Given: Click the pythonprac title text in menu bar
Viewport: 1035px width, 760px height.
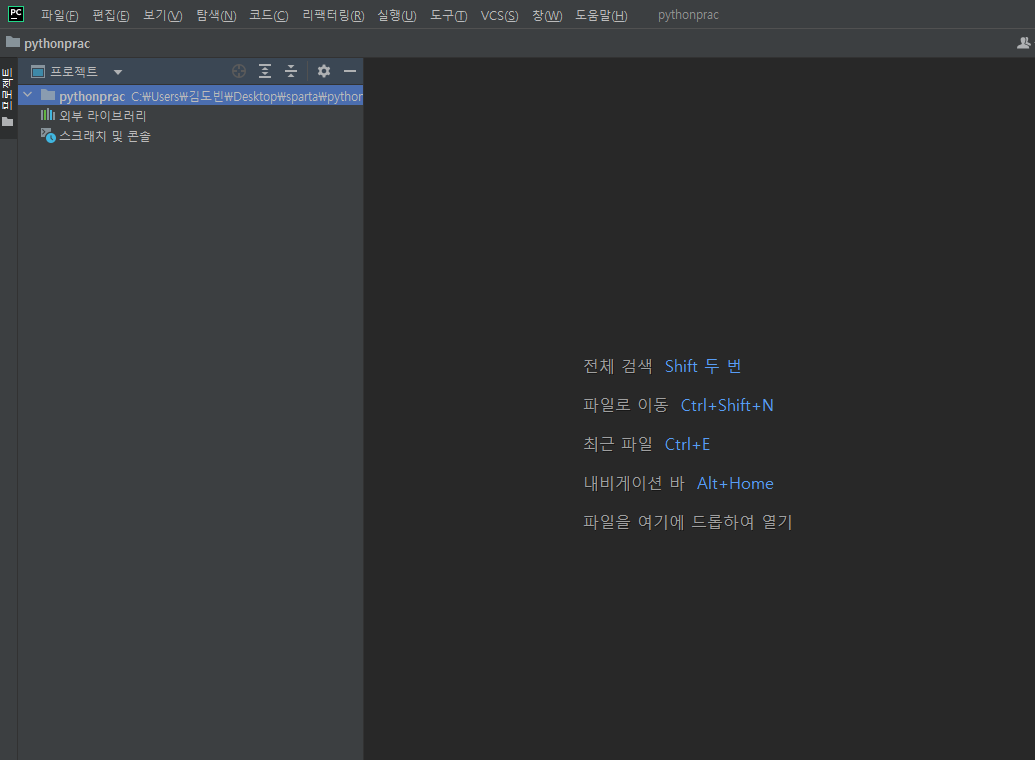Looking at the screenshot, I should tap(688, 15).
